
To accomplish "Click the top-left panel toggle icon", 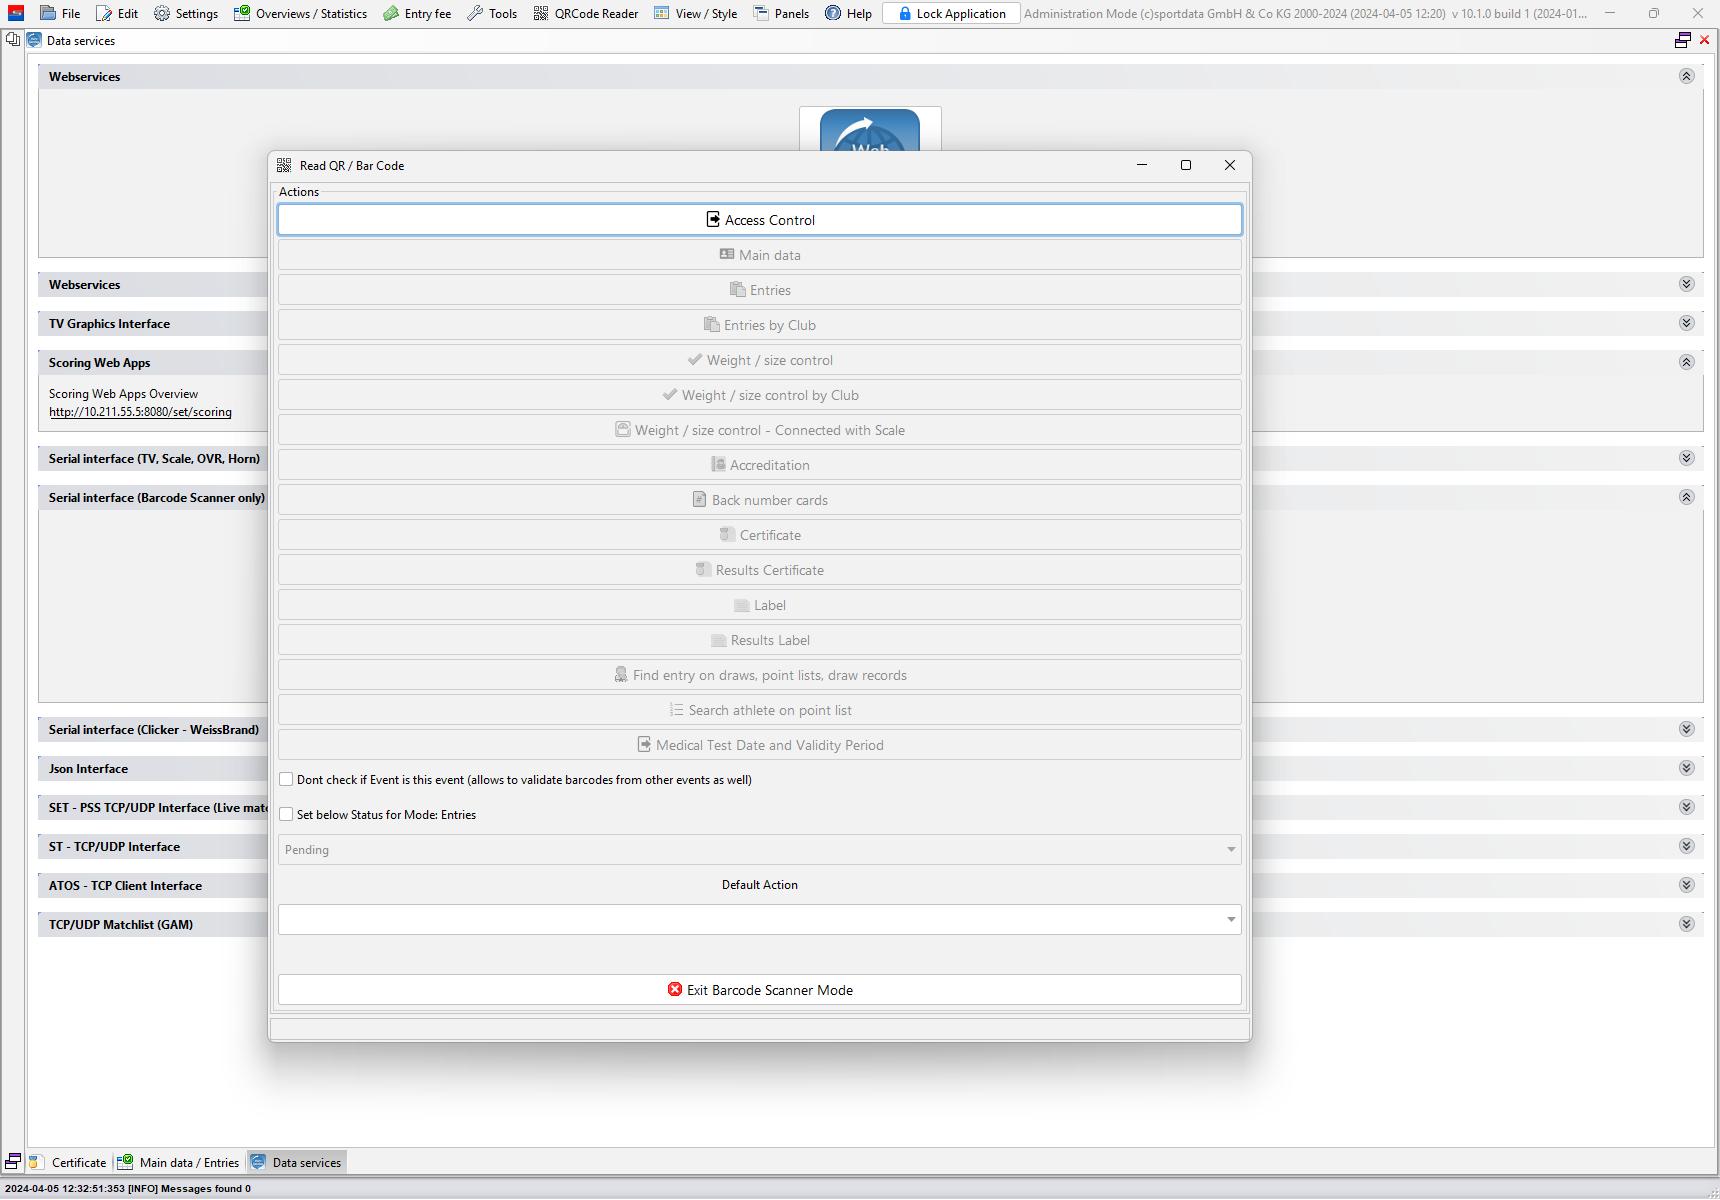I will pos(13,40).
